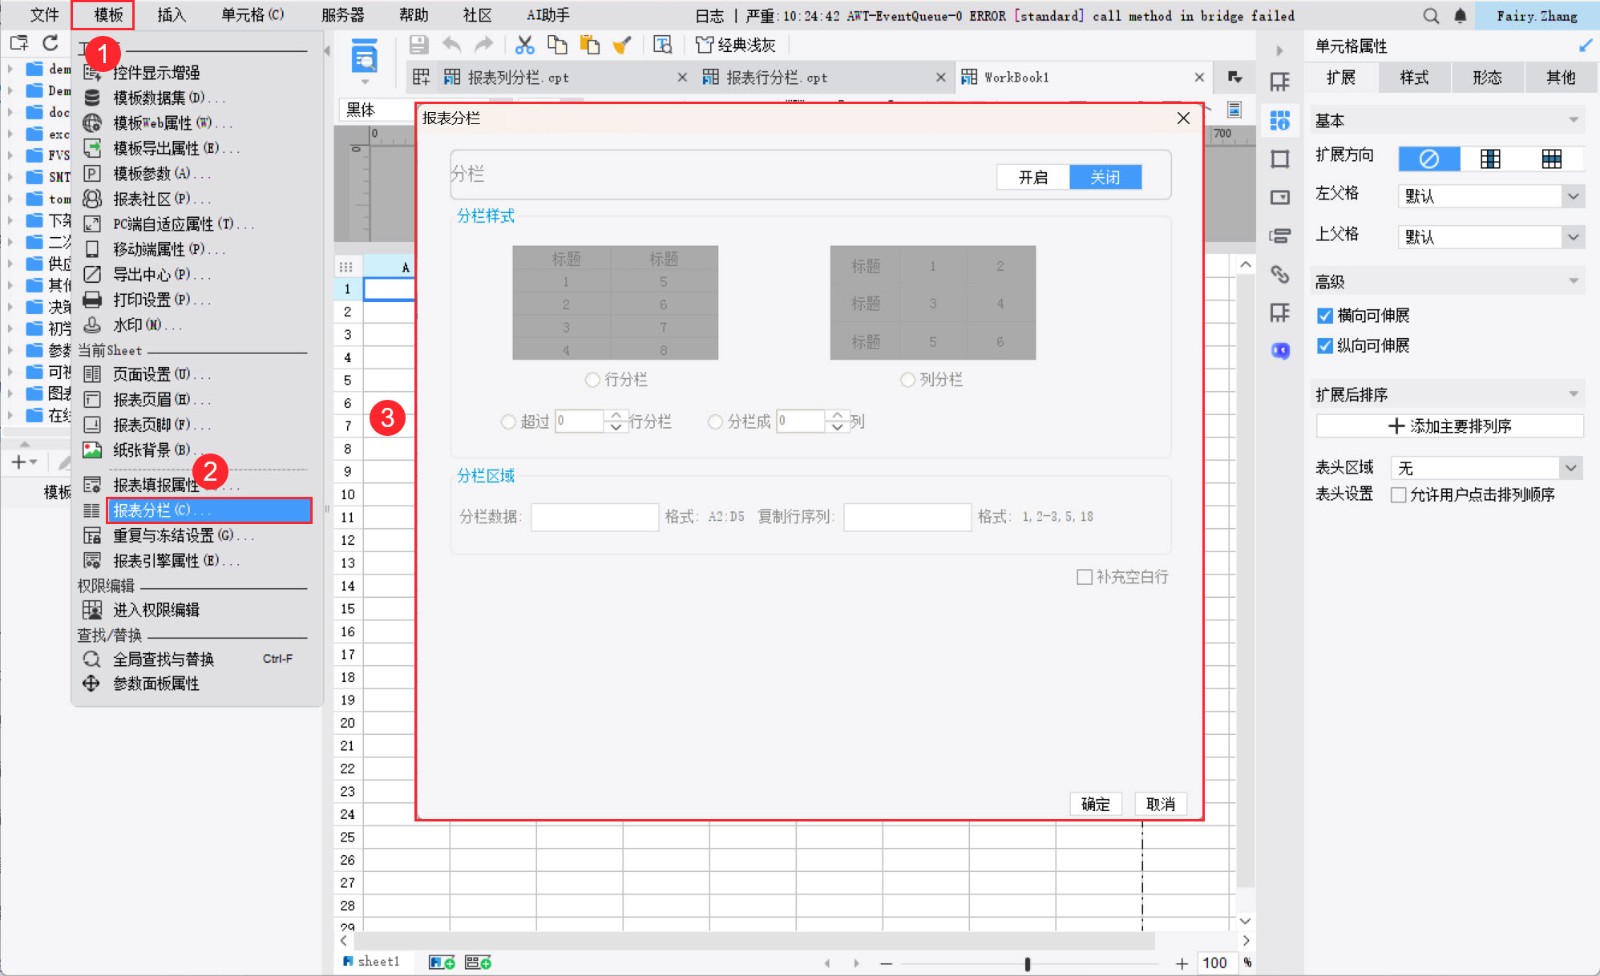Select the no-expansion direction icon
Viewport: 1600px width, 976px height.
pyautogui.click(x=1429, y=158)
